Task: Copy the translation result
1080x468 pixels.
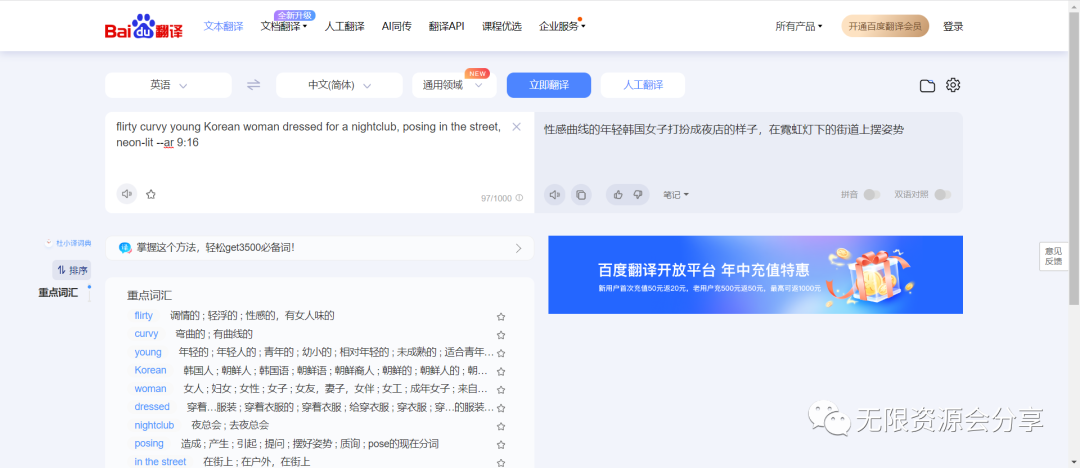Action: coord(581,195)
